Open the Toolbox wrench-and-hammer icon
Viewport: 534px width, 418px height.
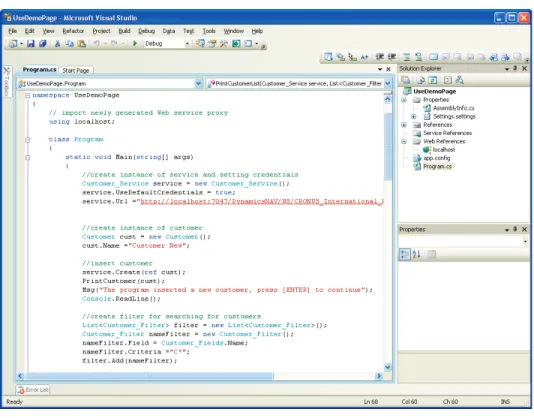tap(224, 44)
